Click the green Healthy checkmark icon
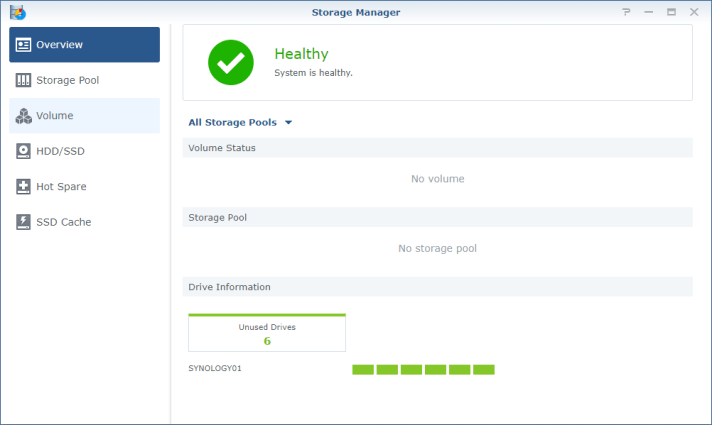Image resolution: width=712 pixels, height=425 pixels. (231, 62)
